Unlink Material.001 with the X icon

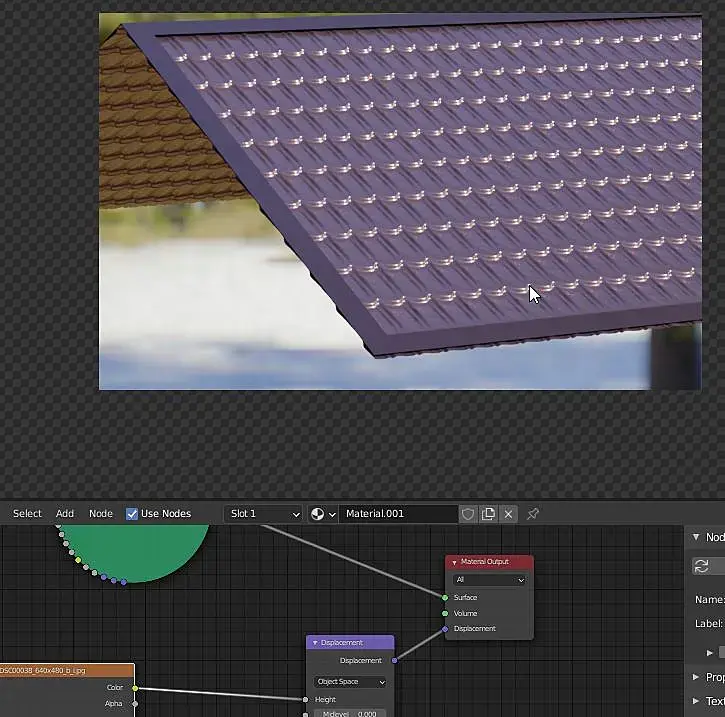coord(509,514)
